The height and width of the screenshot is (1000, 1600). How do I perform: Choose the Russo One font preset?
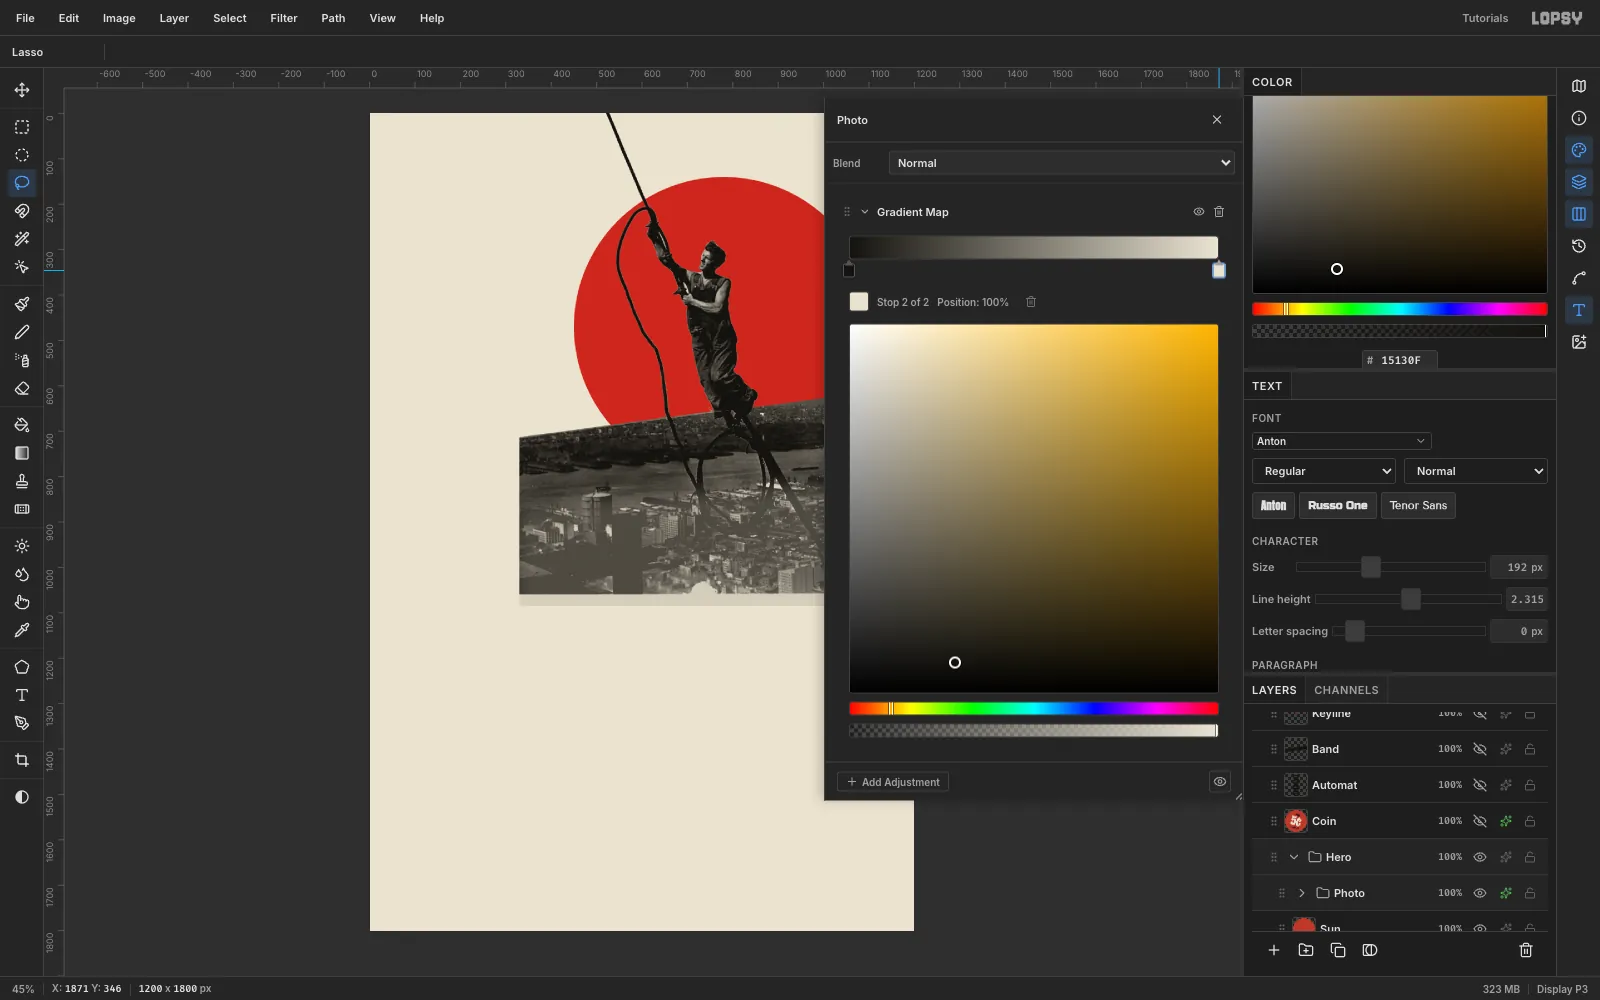[x=1337, y=505]
